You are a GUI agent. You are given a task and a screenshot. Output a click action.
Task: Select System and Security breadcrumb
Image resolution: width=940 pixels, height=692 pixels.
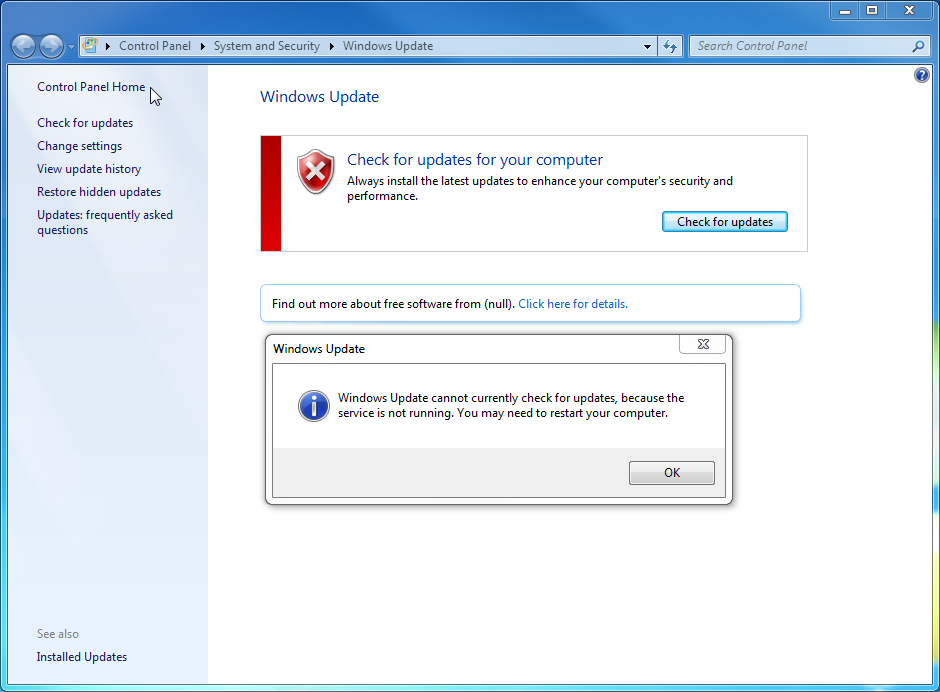pos(267,46)
